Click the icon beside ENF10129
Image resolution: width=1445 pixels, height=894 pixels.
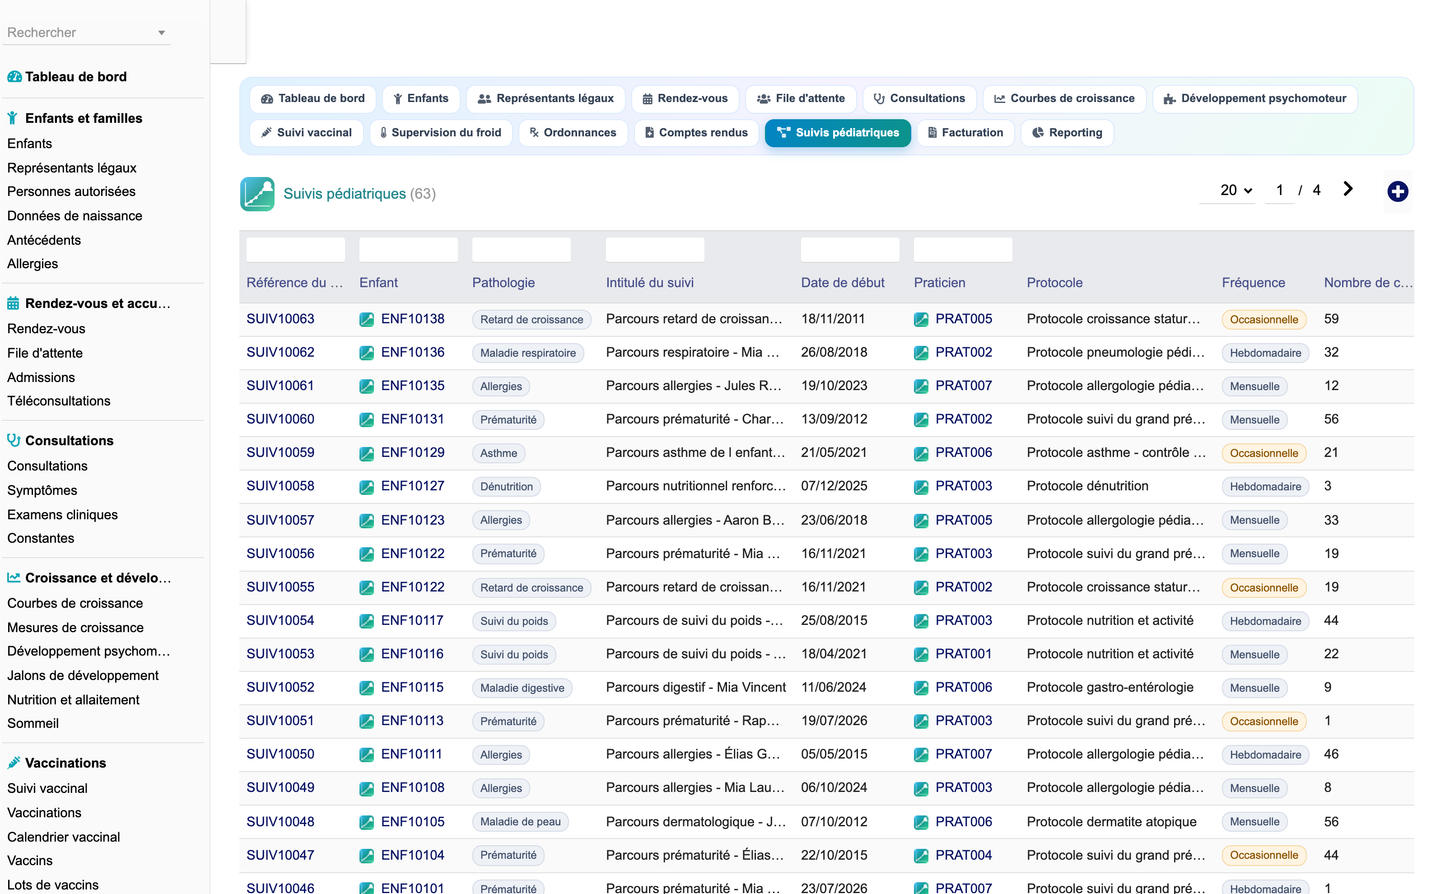tap(367, 453)
